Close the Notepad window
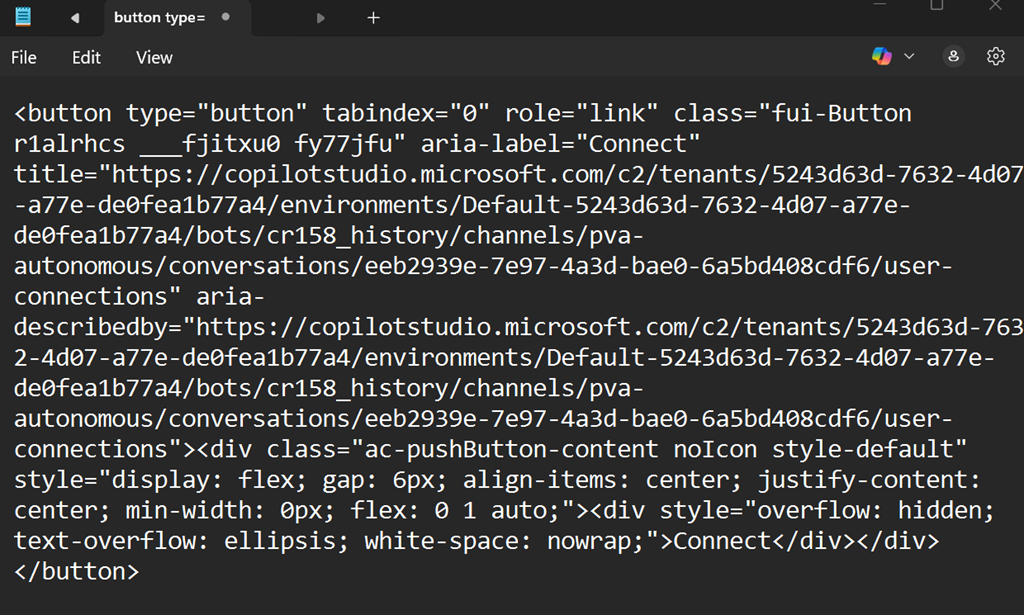 (995, 5)
